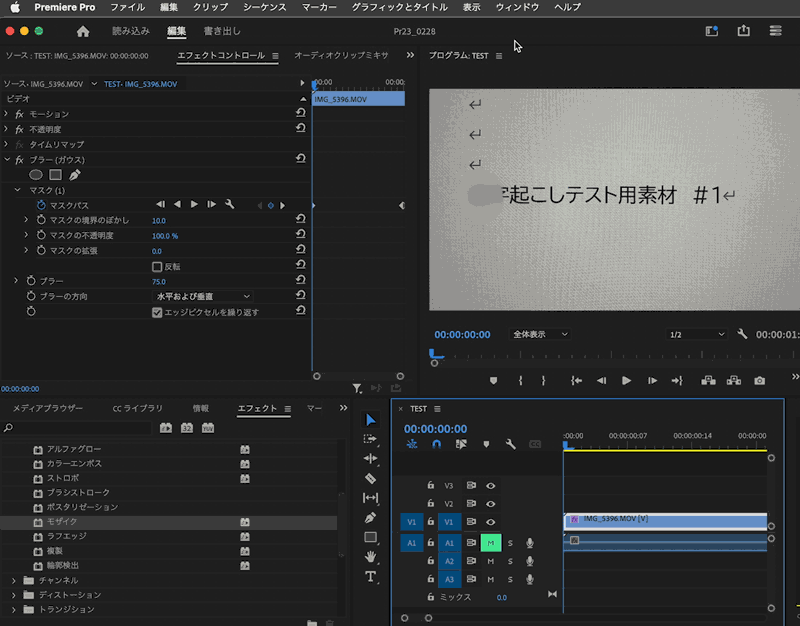Viewport: 800px width, 626px height.
Task: Toggle repeat edge pixels checkbox
Action: tap(157, 312)
